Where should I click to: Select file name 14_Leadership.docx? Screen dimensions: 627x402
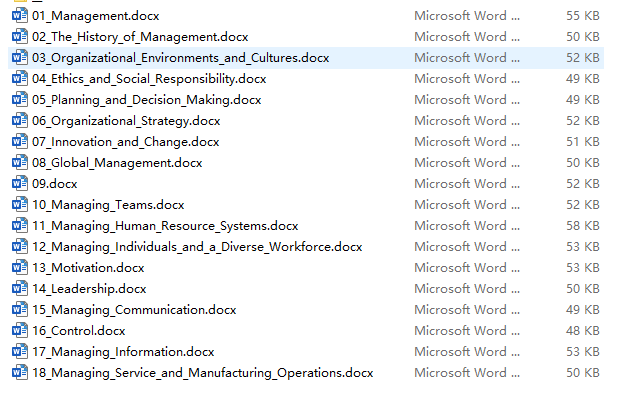pos(89,289)
